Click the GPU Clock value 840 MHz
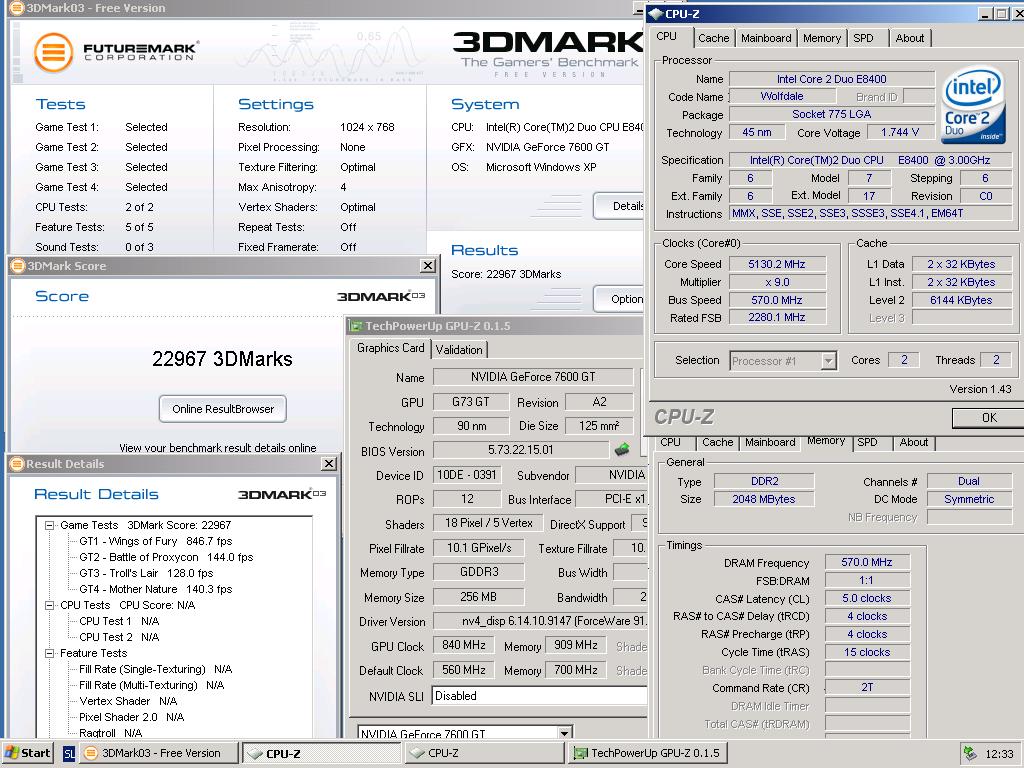The image size is (1024, 768). tap(464, 645)
